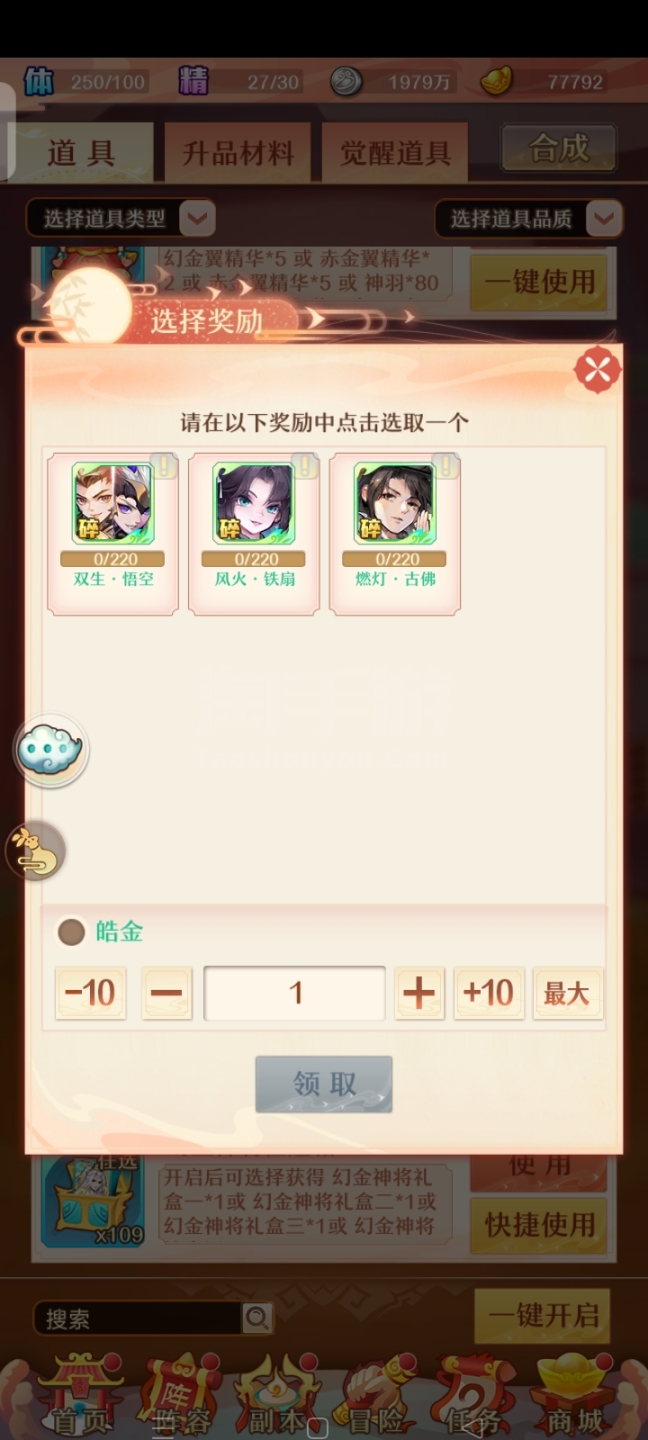Claim the reward with 领取 button
The image size is (648, 1440).
(x=324, y=1084)
